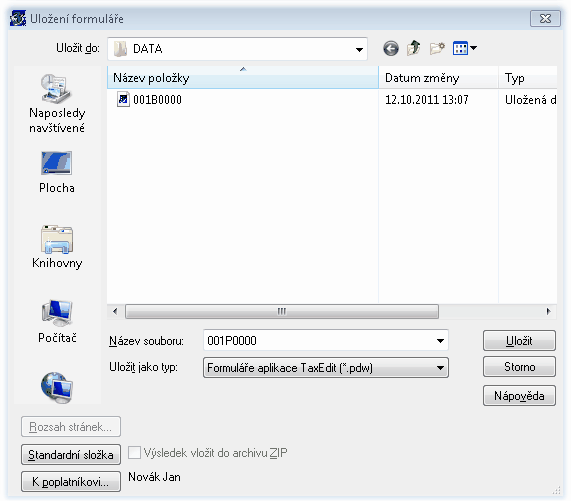571x501 pixels.
Task: Open the view menu icon
Action: (x=465, y=48)
